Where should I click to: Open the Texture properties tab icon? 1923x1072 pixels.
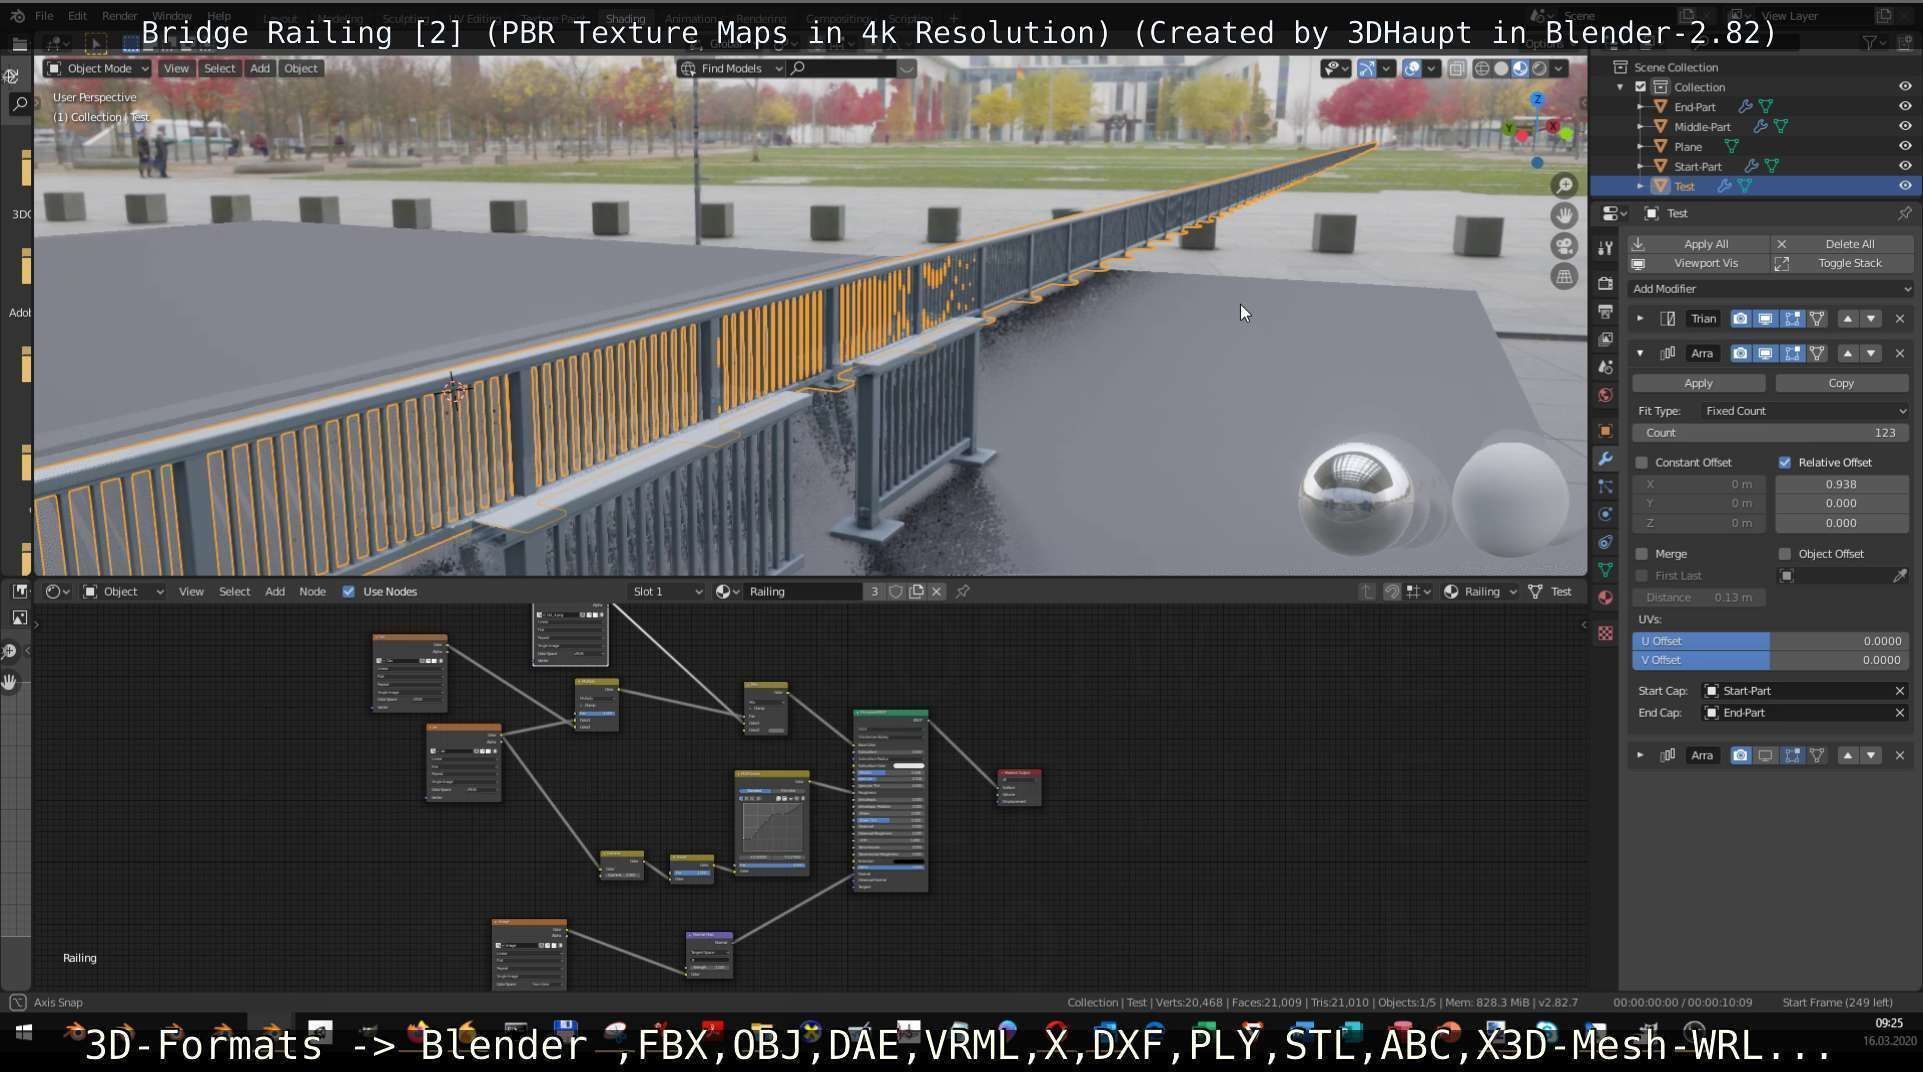(1605, 633)
